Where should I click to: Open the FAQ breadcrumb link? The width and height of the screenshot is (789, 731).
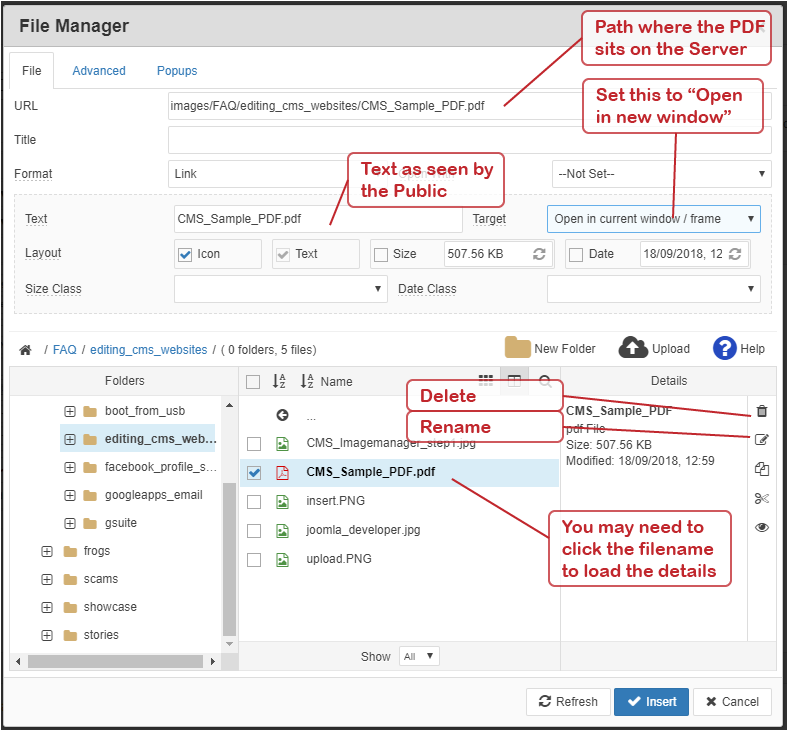tap(65, 350)
